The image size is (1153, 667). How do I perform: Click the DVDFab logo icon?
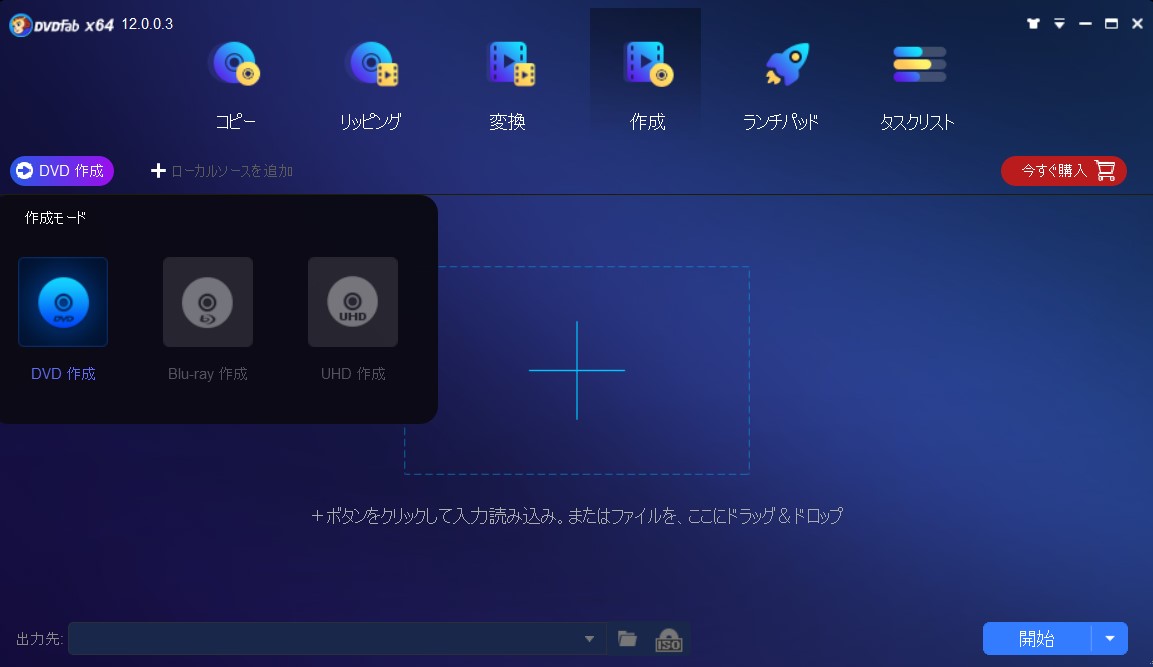20,24
